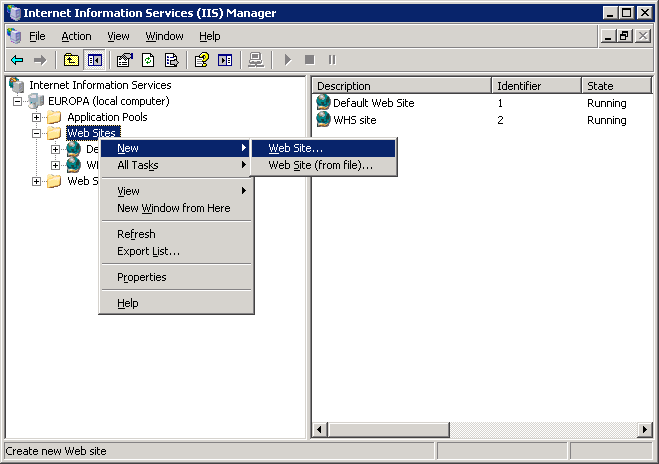
Task: Click the Pause item toolbar icon
Action: pos(332,60)
